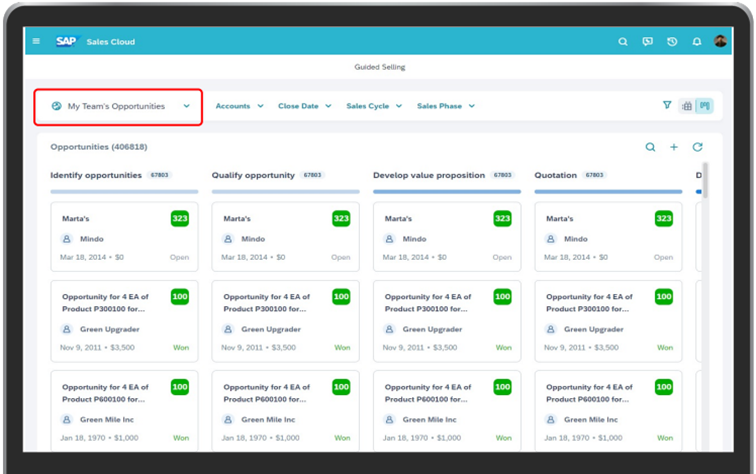The height and width of the screenshot is (474, 756).
Task: Refresh the opportunities list
Action: (x=698, y=147)
